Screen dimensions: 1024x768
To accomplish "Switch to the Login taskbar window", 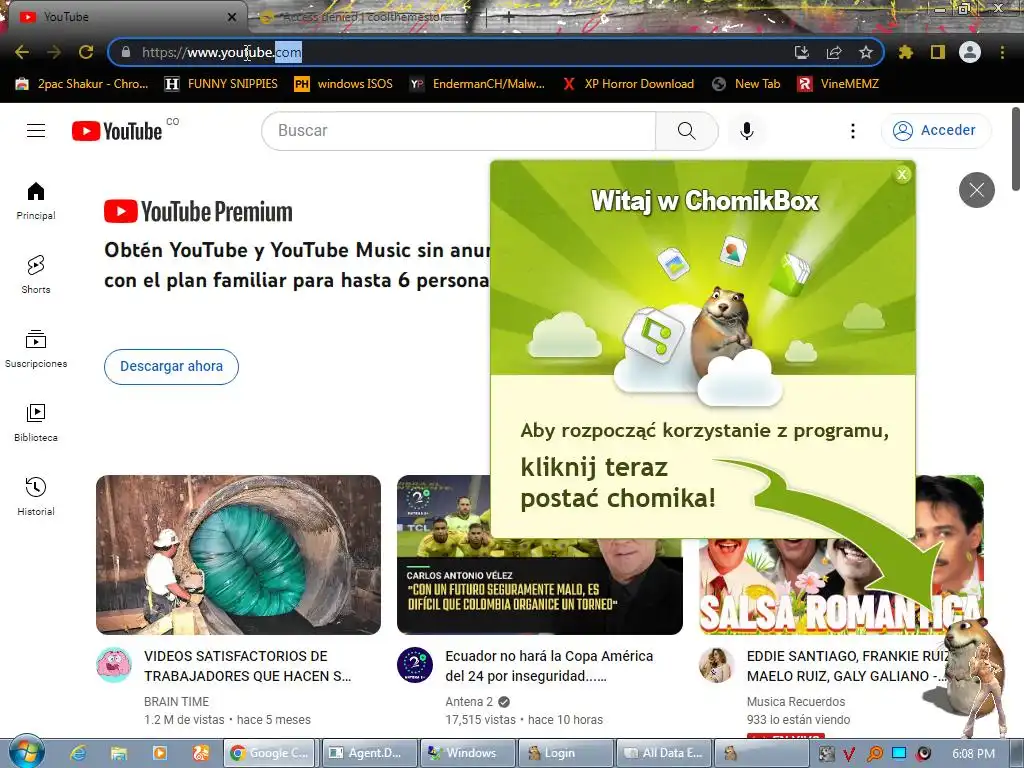I will [x=566, y=753].
